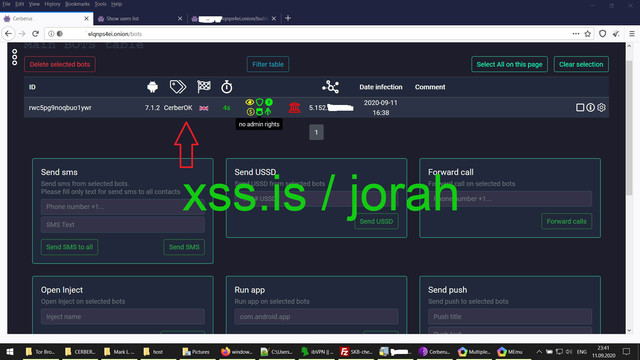Click the Comment column header
Screen dimensions: 640x360
point(430,87)
